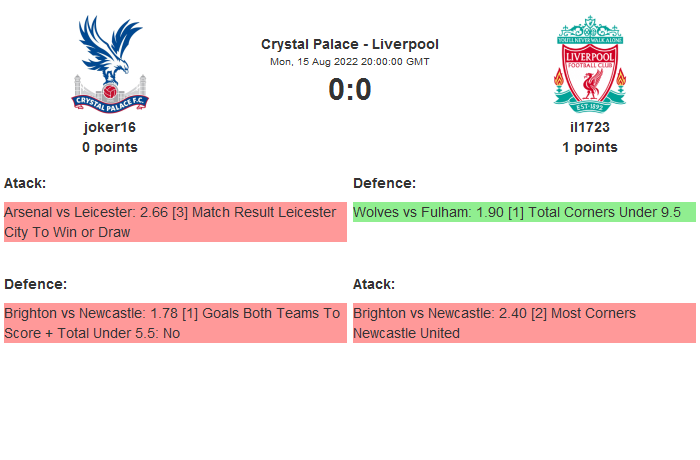Open the joker16 user profile
Viewport: 700px width, 460px height.
pos(110,127)
